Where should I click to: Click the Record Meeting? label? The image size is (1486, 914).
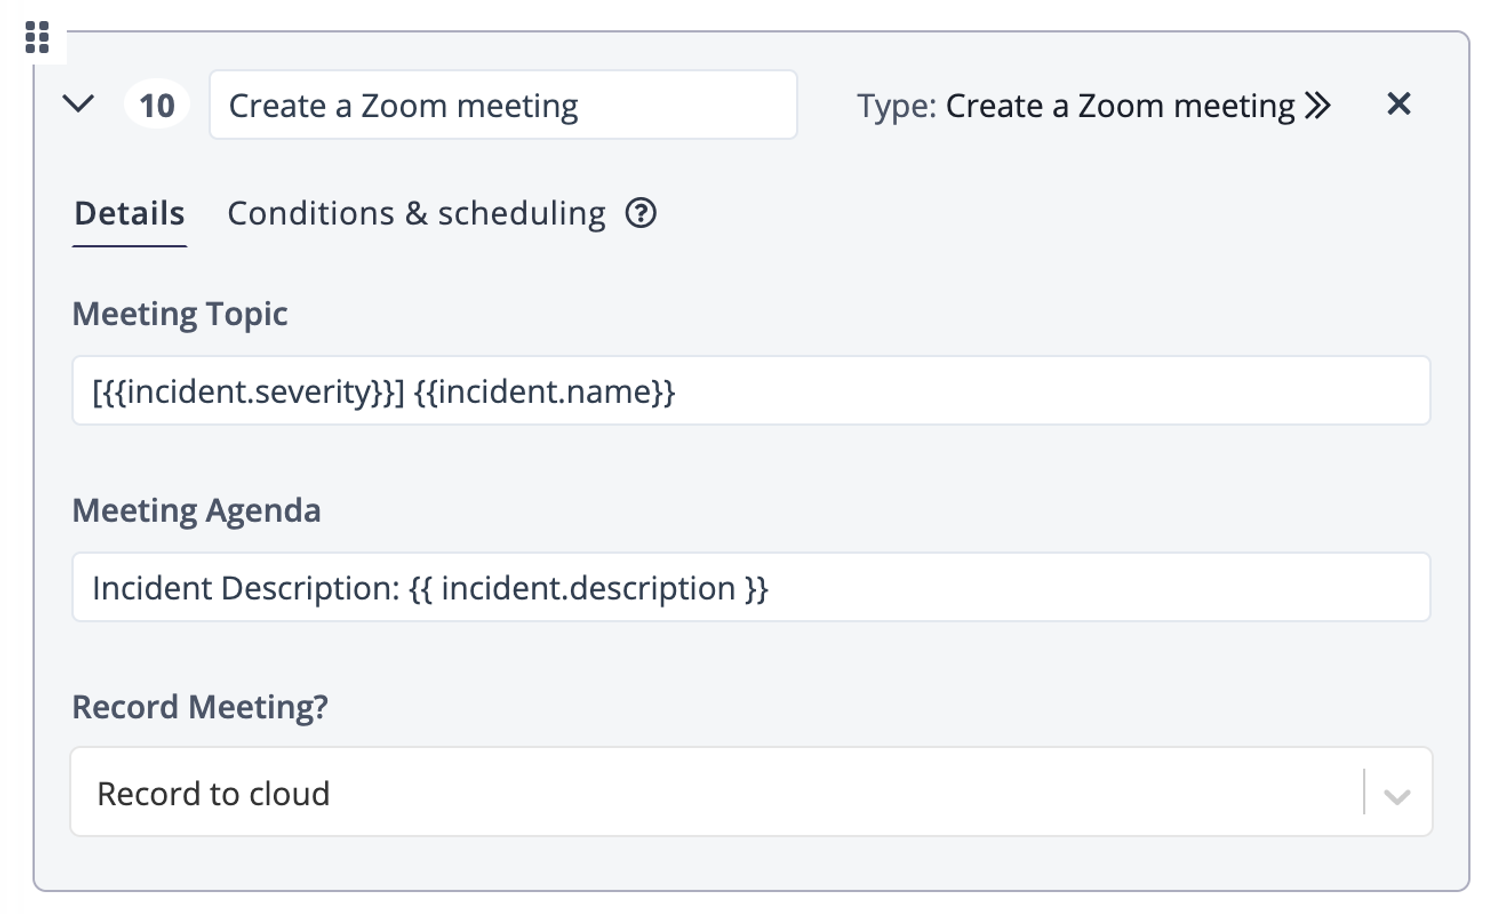[200, 707]
